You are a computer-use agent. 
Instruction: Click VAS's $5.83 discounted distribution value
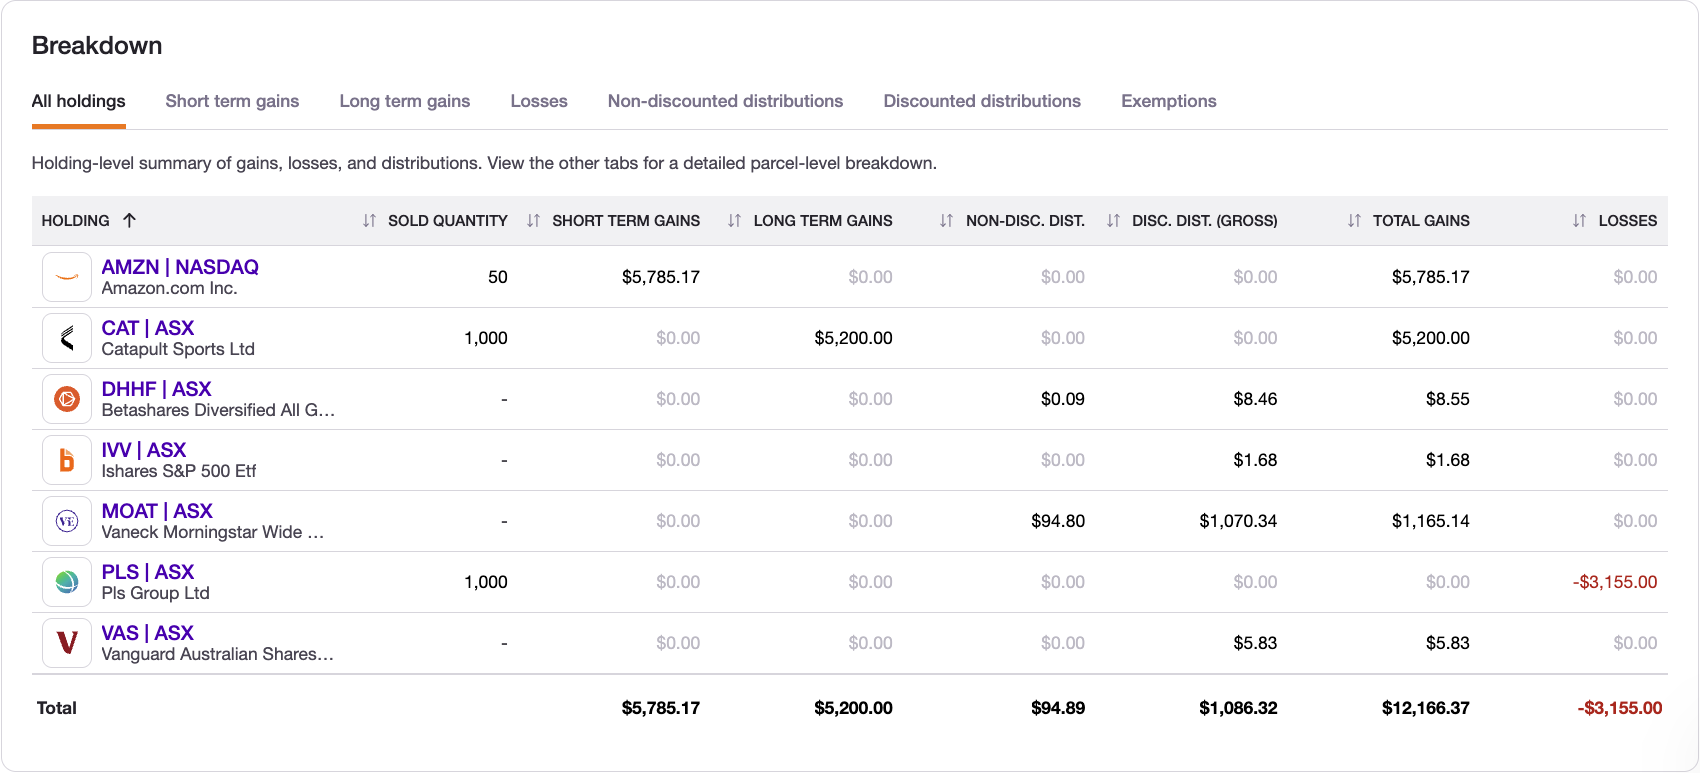1255,643
